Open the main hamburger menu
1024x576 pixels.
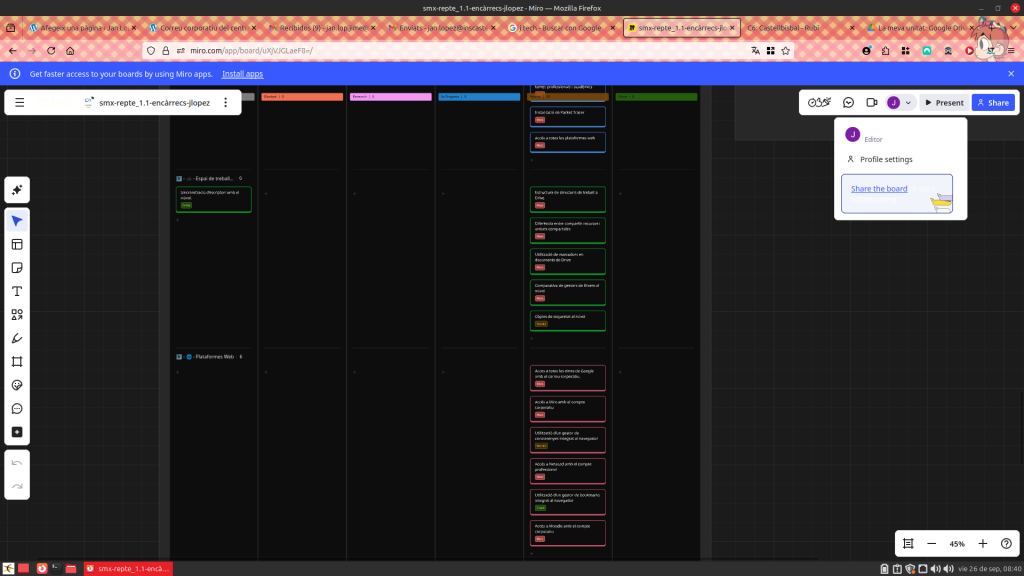click(x=19, y=102)
